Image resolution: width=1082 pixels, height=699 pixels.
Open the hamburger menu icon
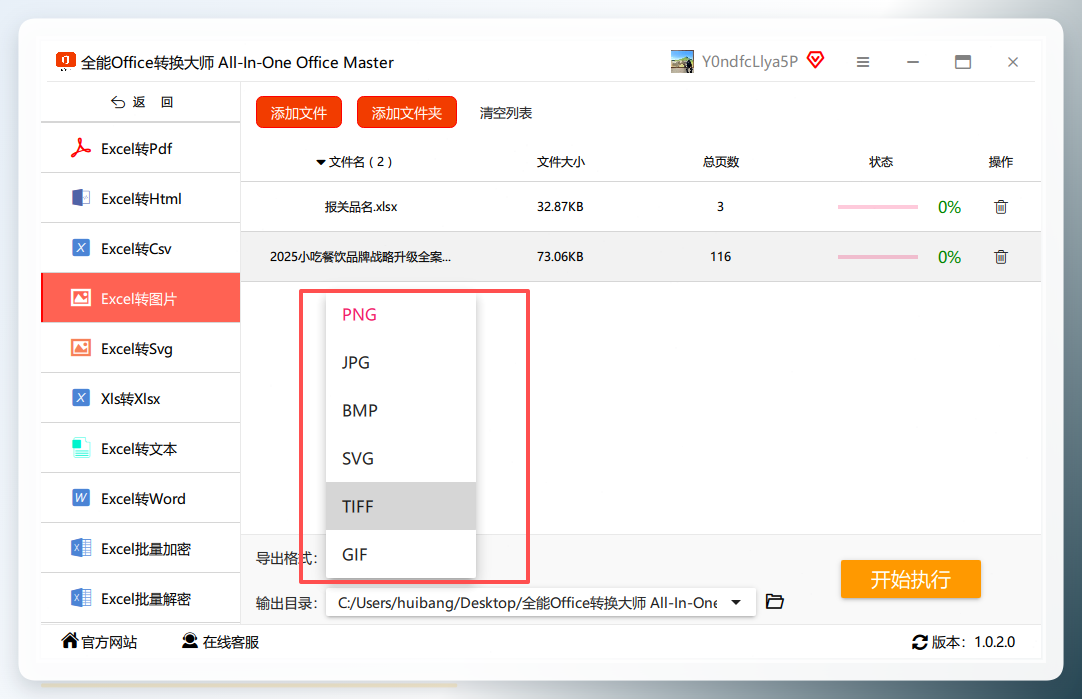click(x=863, y=62)
